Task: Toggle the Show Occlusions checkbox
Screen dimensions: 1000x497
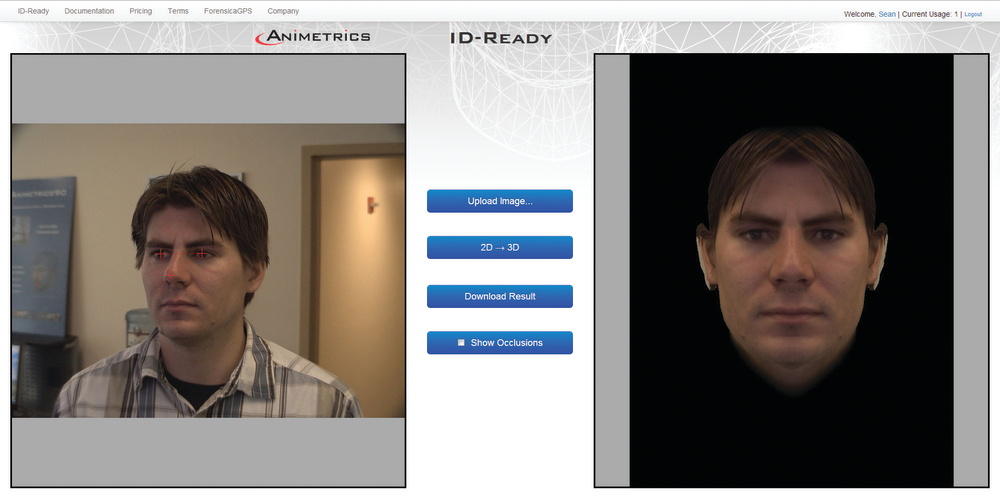Action: pos(461,343)
